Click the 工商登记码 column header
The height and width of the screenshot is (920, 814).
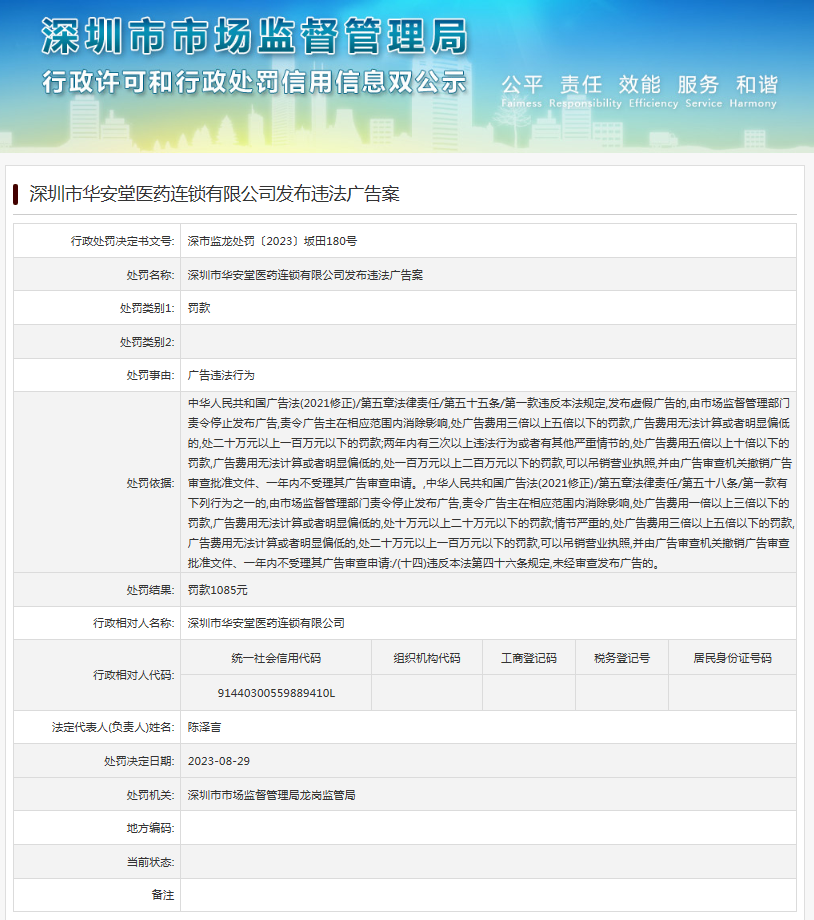pyautogui.click(x=529, y=658)
